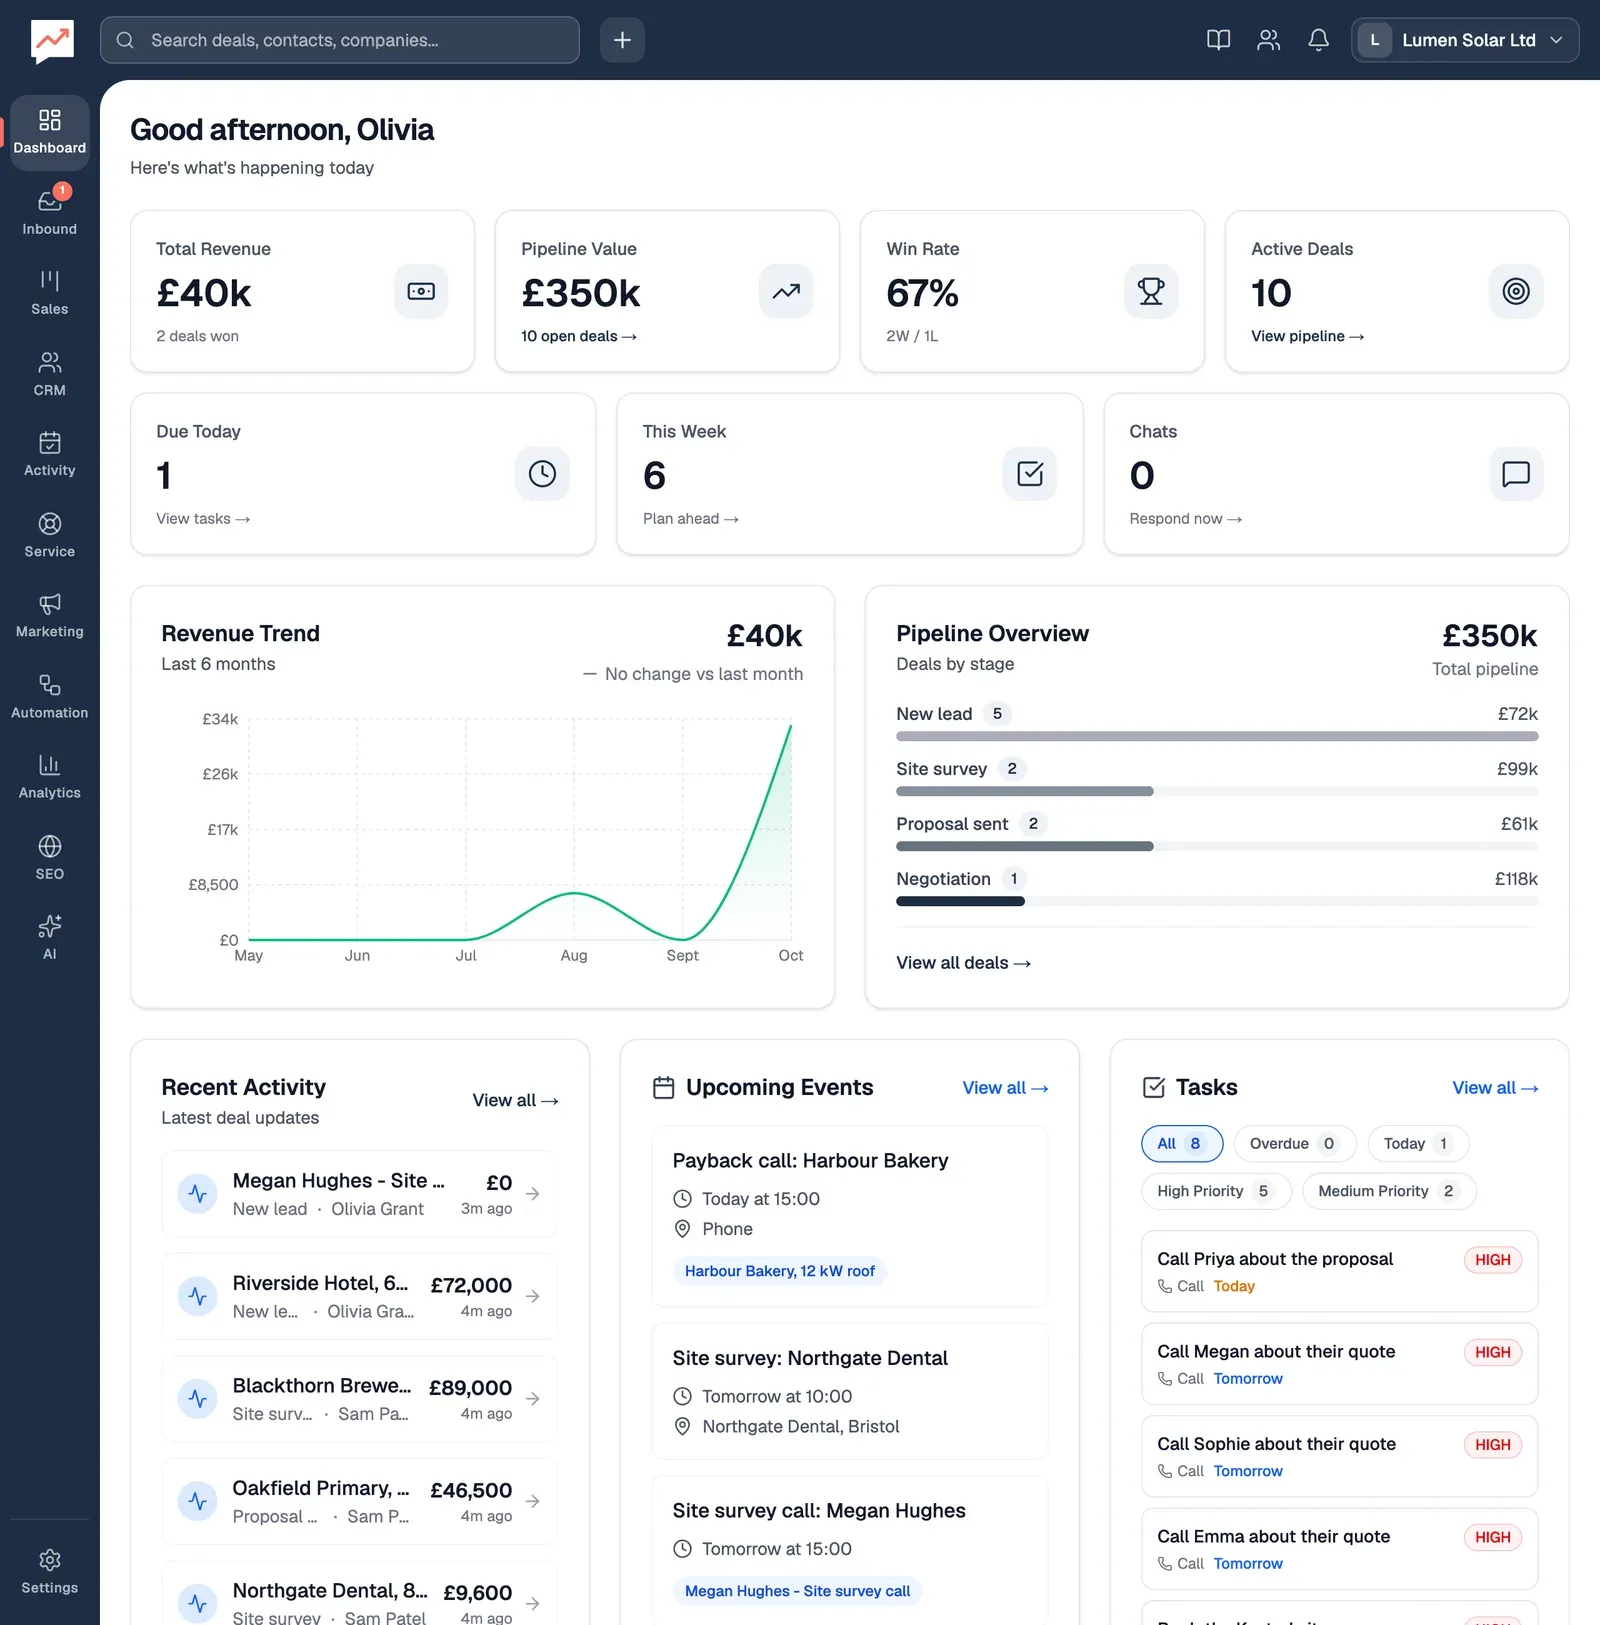
Task: Open Northgate Dental activity row arrow
Action: click(533, 1603)
